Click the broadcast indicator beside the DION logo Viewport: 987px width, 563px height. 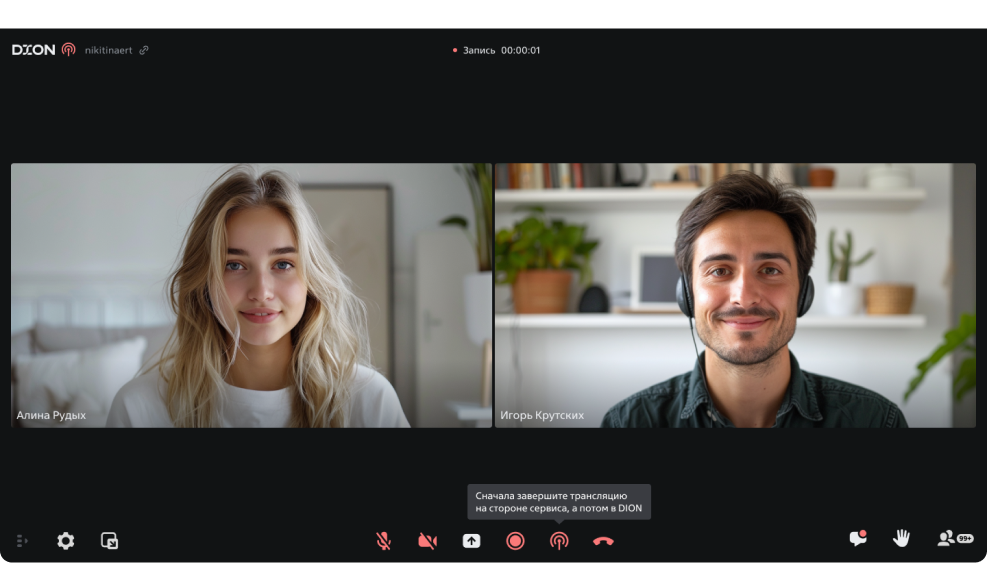coord(69,50)
